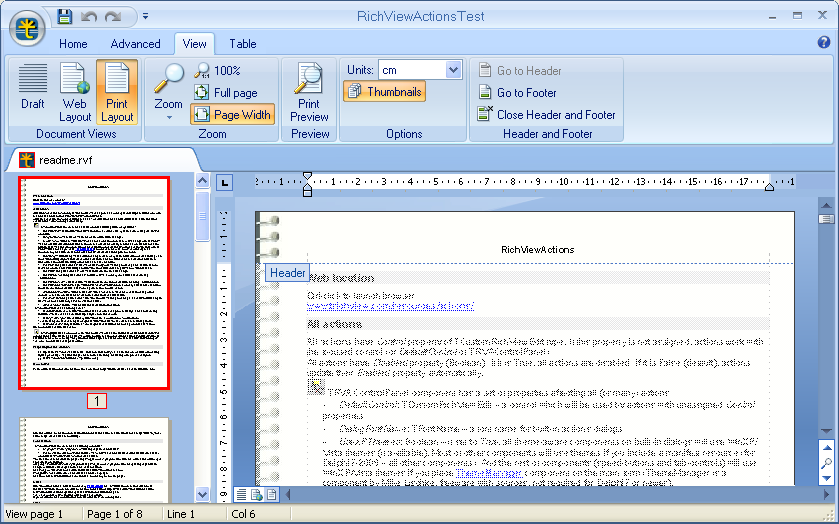
Task: Click the right indent marker on ruler
Action: [x=769, y=187]
